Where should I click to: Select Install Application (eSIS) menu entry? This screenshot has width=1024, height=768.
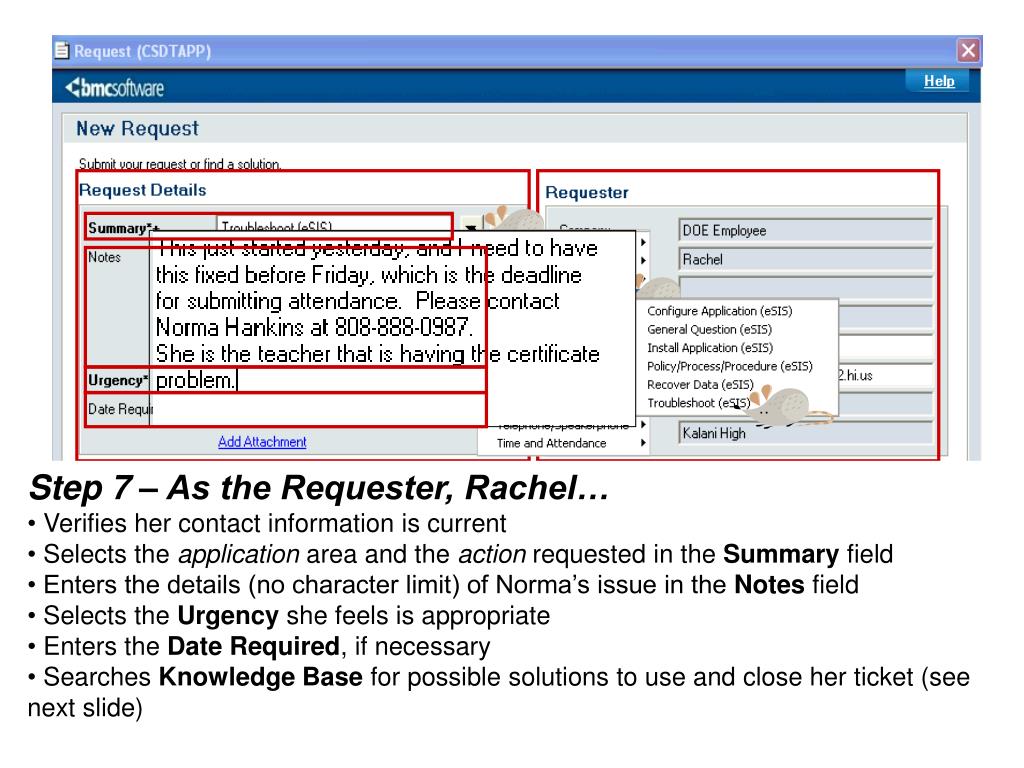710,347
